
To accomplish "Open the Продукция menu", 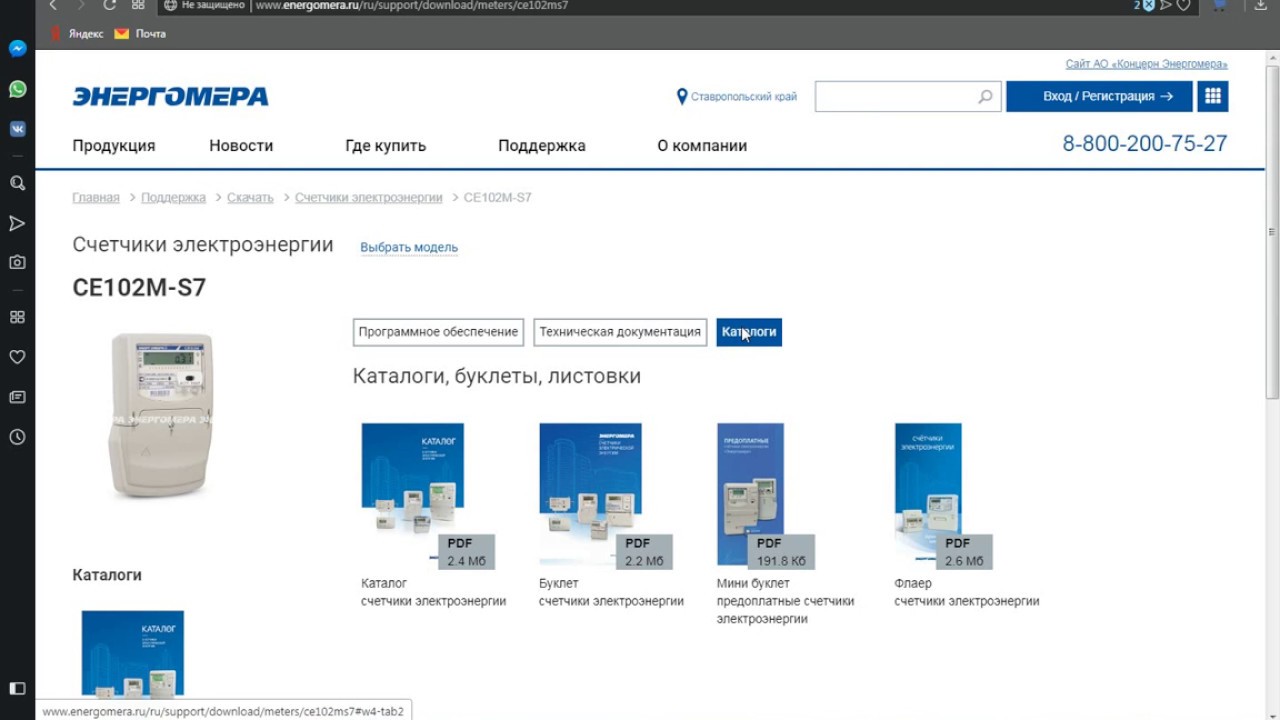I will [114, 146].
